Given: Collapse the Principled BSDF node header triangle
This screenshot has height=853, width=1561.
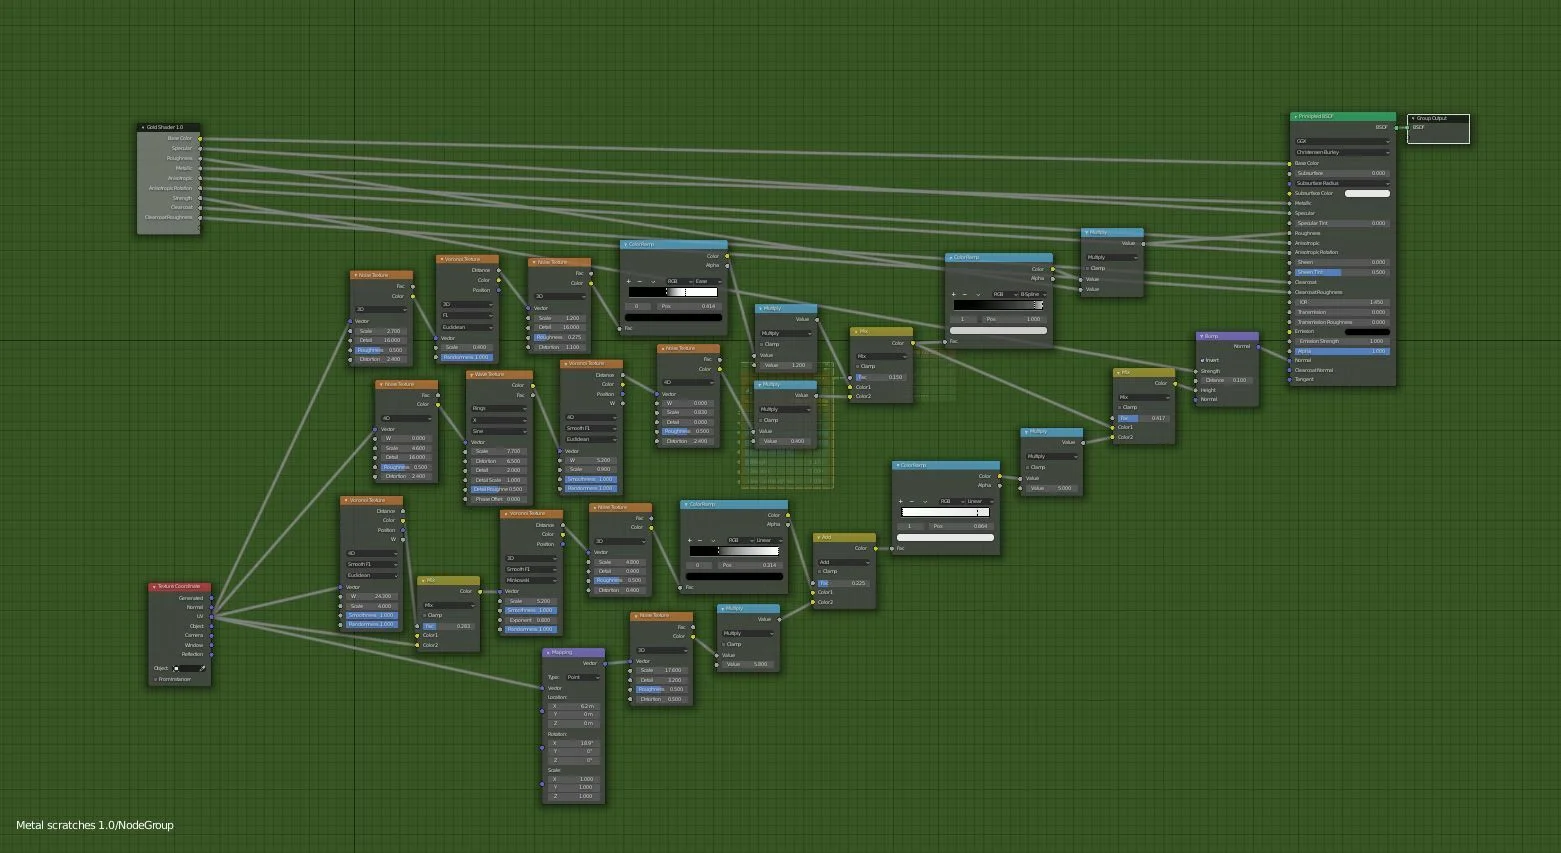Looking at the screenshot, I should click(1296, 116).
